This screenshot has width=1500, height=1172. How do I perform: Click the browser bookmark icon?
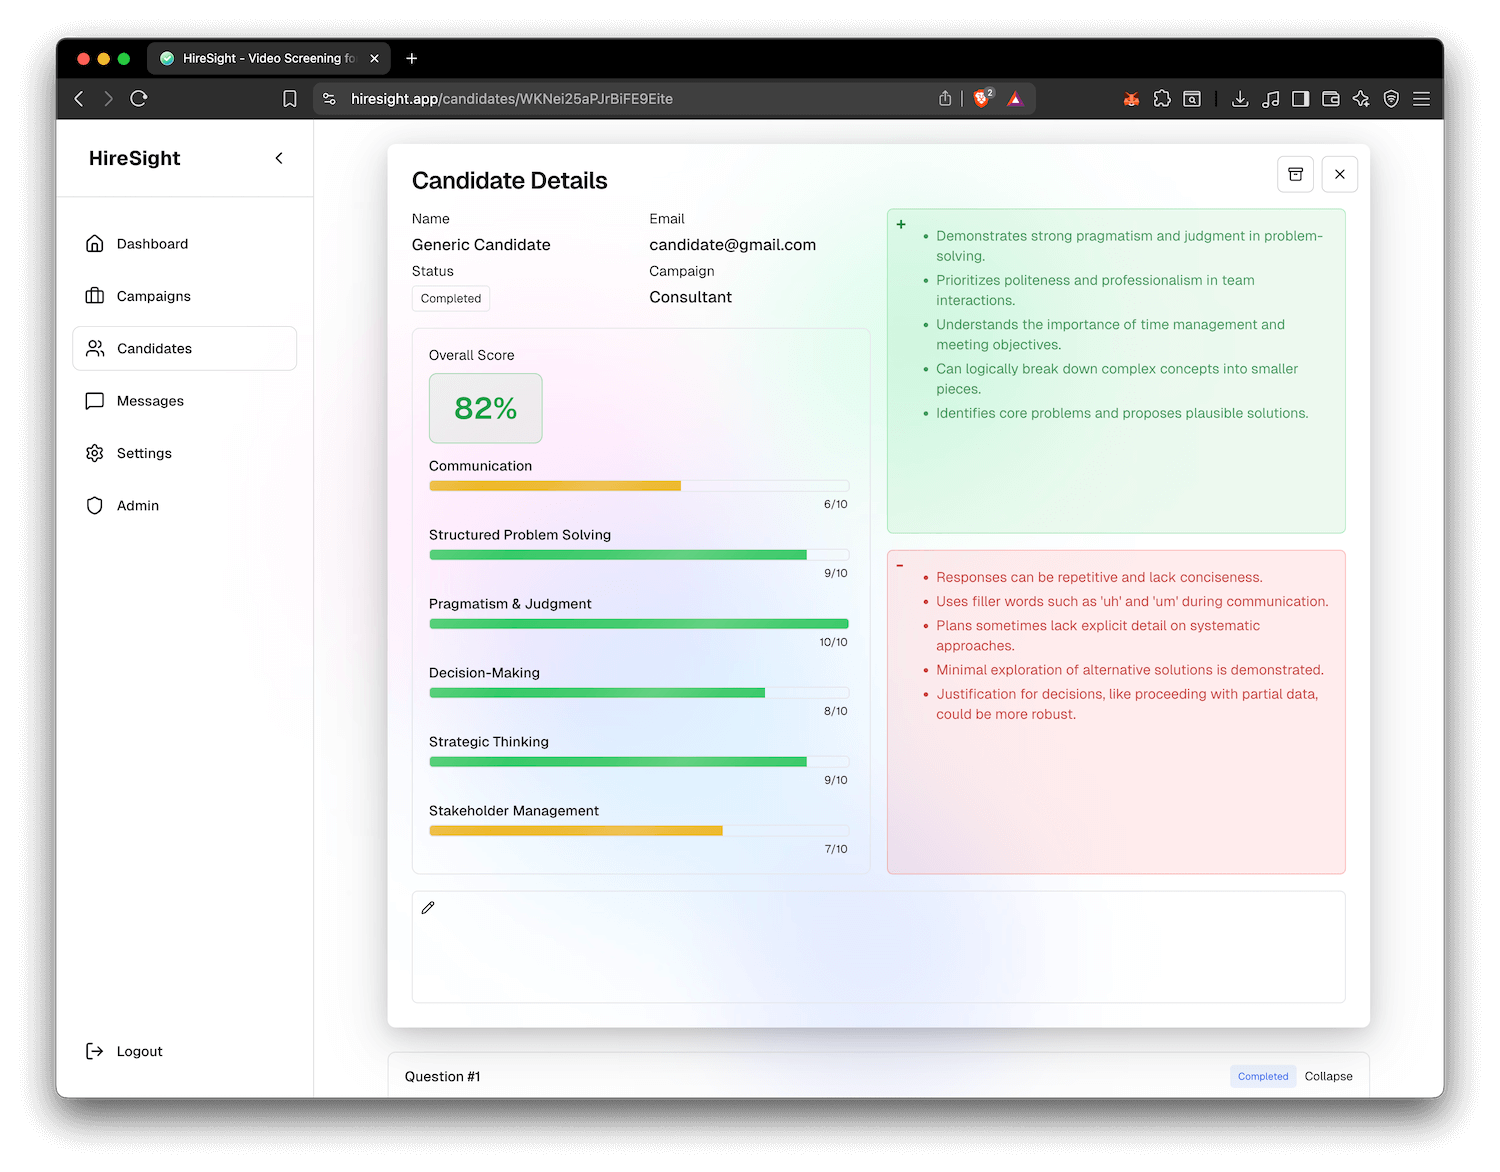pyautogui.click(x=290, y=99)
